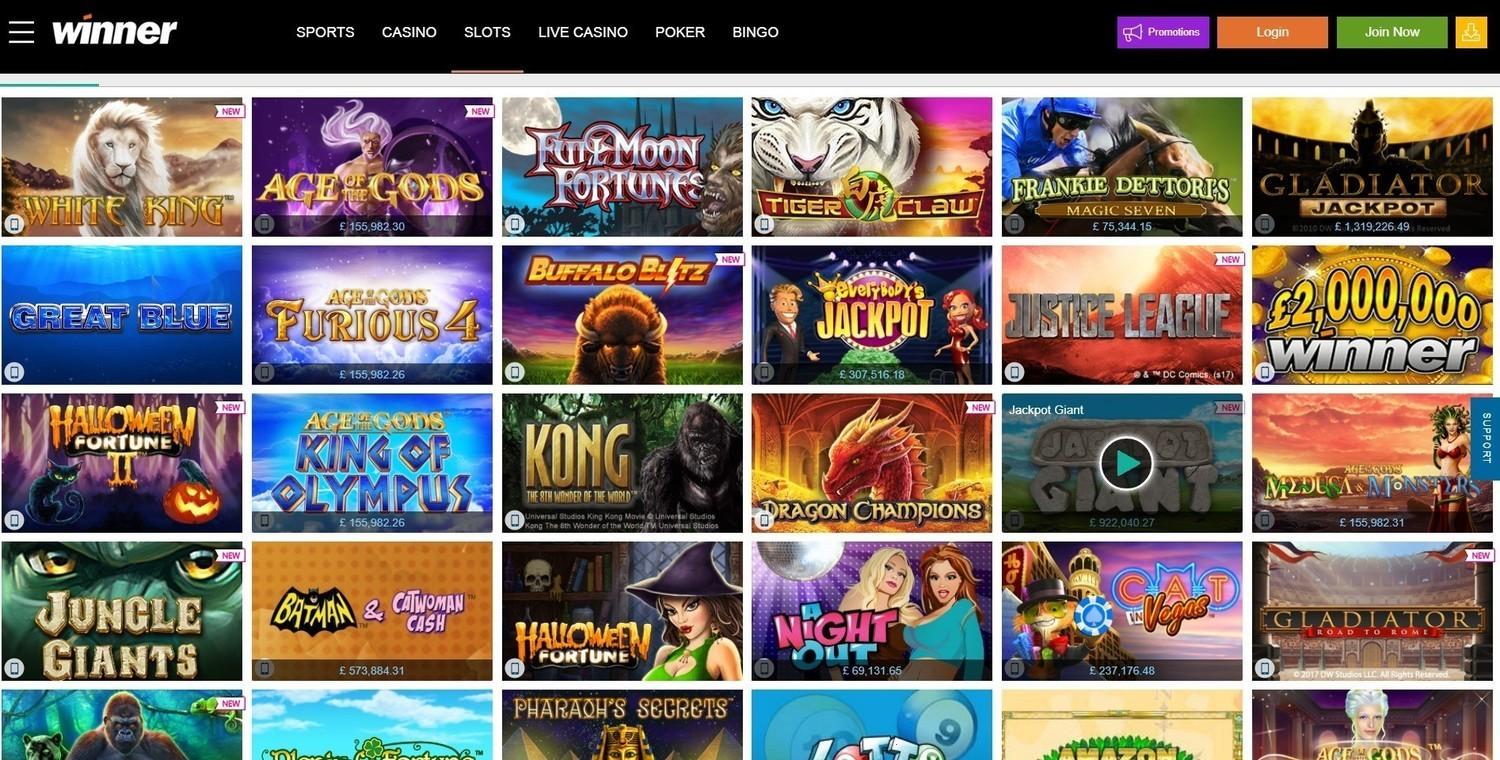Select the Poker menu item
Image resolution: width=1500 pixels, height=760 pixels.
coord(680,32)
